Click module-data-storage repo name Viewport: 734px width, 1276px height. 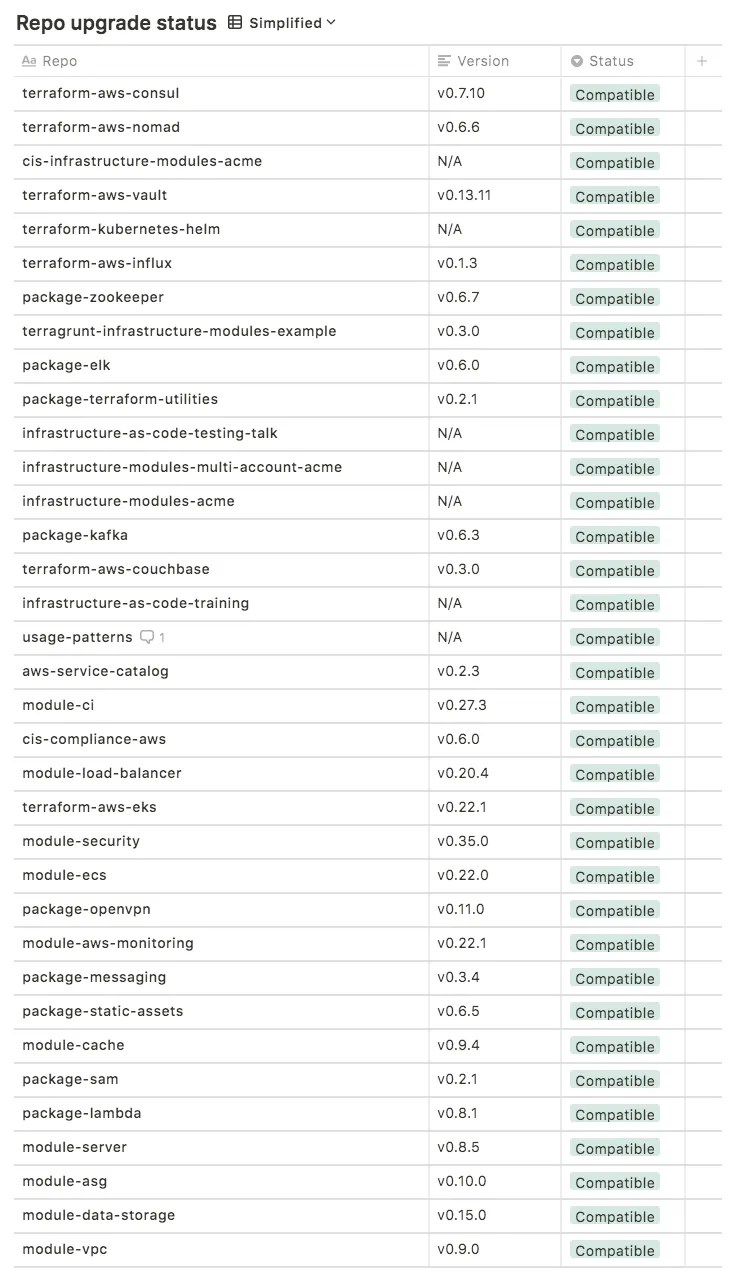[x=98, y=1215]
